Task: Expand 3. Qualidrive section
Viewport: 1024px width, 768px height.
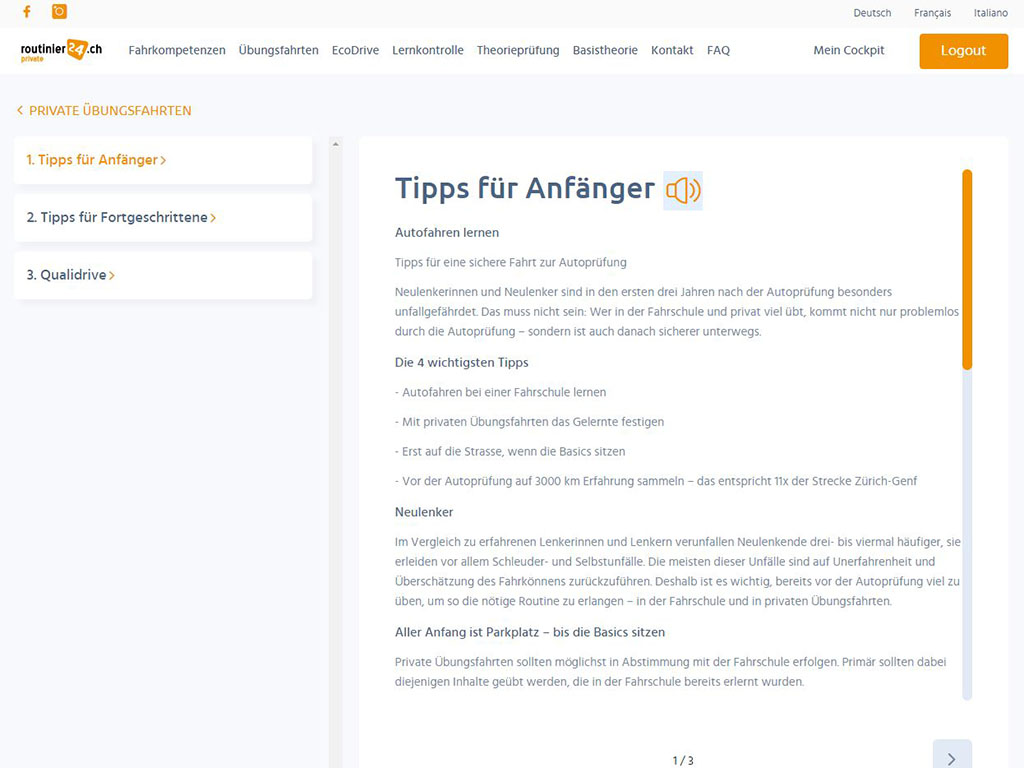Action: (70, 275)
